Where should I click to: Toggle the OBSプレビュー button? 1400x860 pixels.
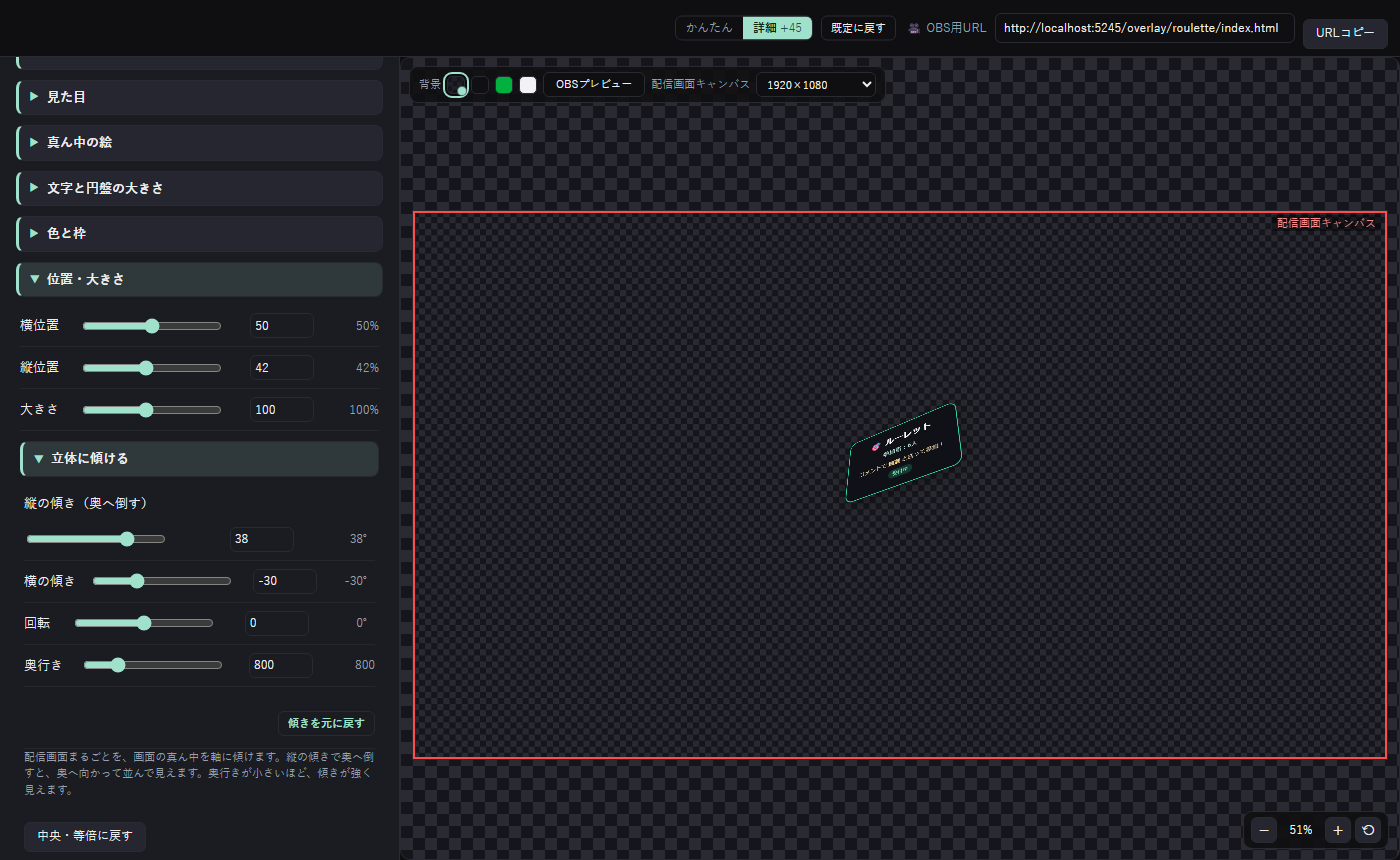coord(594,85)
